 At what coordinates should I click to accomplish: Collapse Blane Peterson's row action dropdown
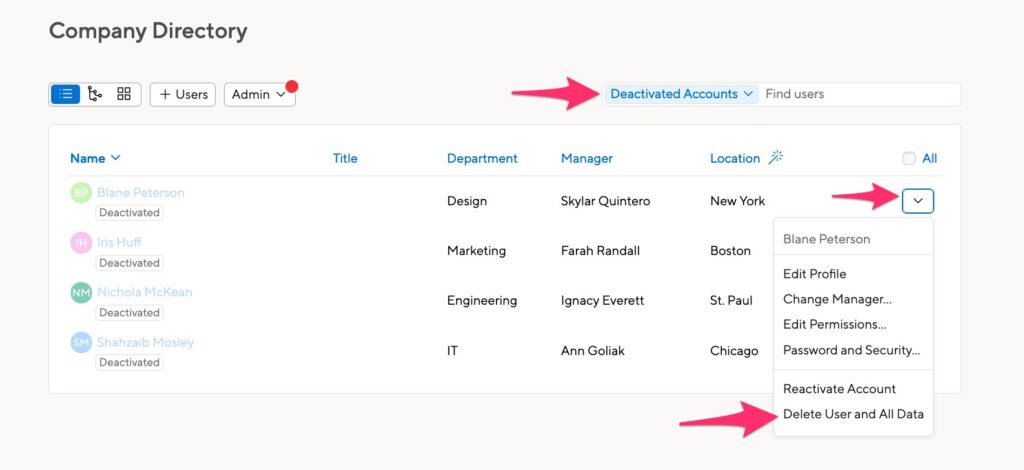(x=918, y=201)
